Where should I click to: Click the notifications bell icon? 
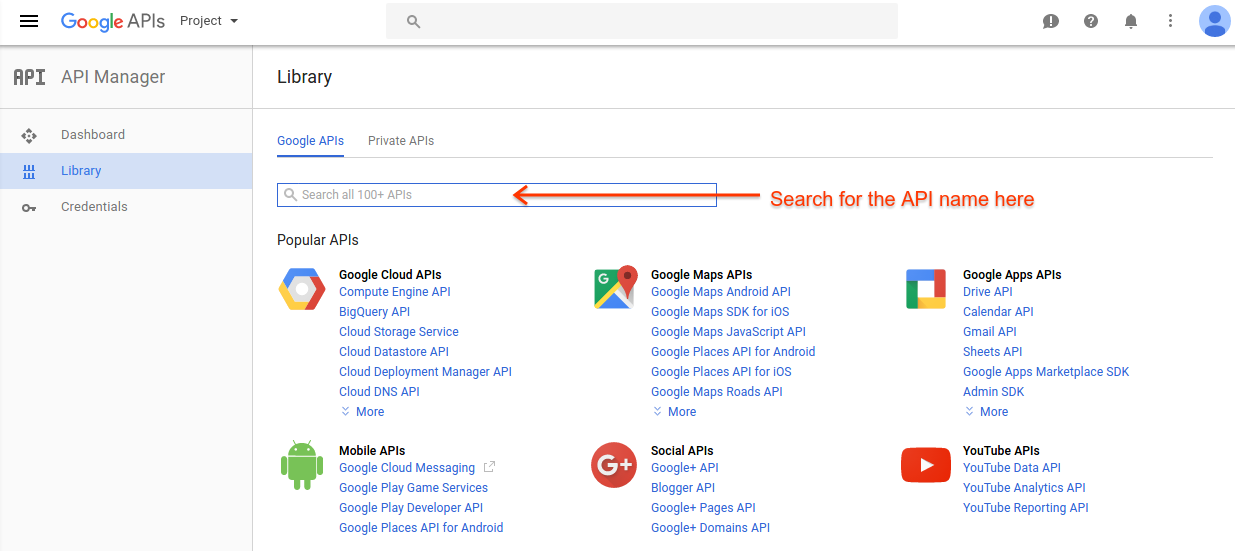(1131, 21)
